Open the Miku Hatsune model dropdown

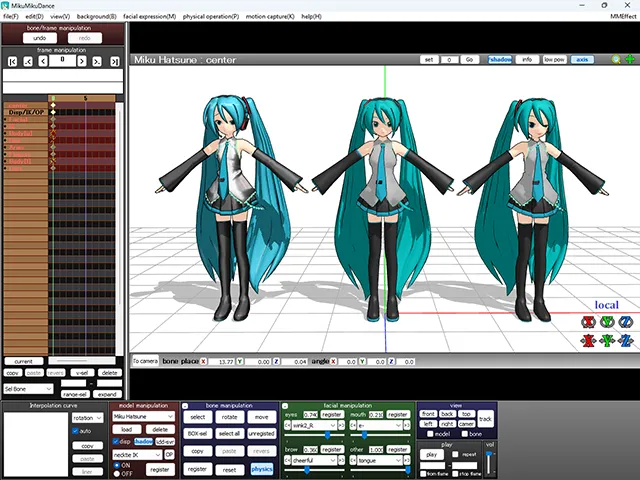[143, 416]
